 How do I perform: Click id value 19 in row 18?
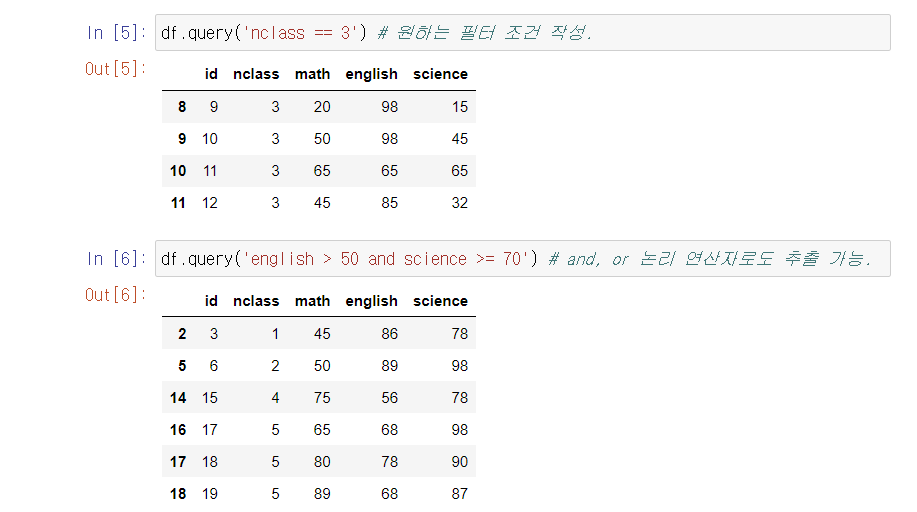click(x=210, y=494)
